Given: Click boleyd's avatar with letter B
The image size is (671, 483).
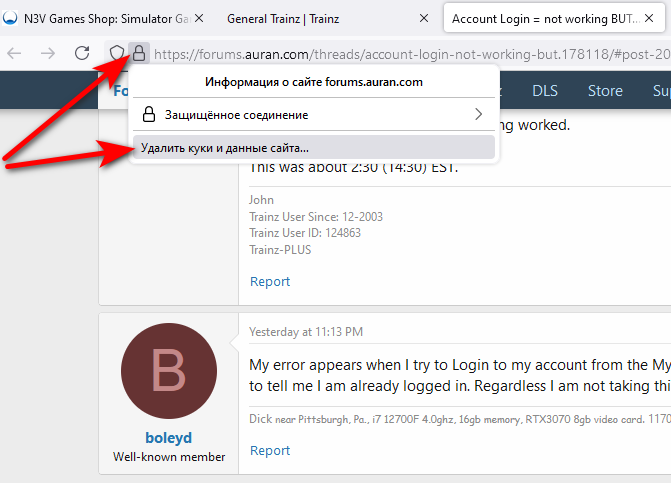Looking at the screenshot, I should [x=169, y=371].
